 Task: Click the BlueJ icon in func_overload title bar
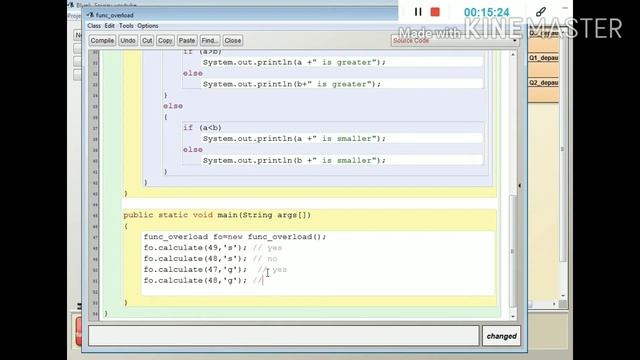point(90,15)
